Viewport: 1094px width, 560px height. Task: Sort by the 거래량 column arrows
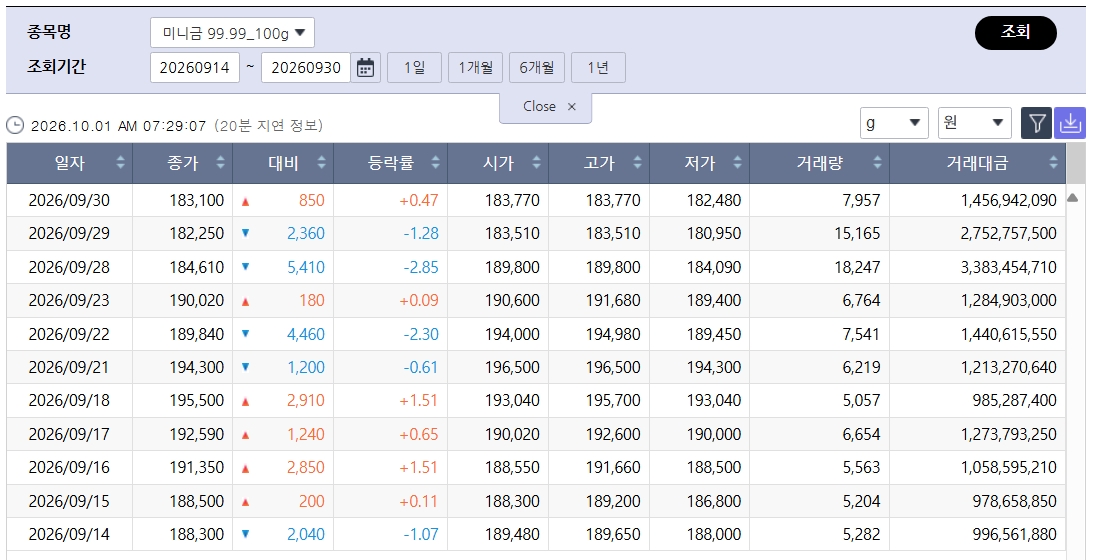(x=877, y=162)
